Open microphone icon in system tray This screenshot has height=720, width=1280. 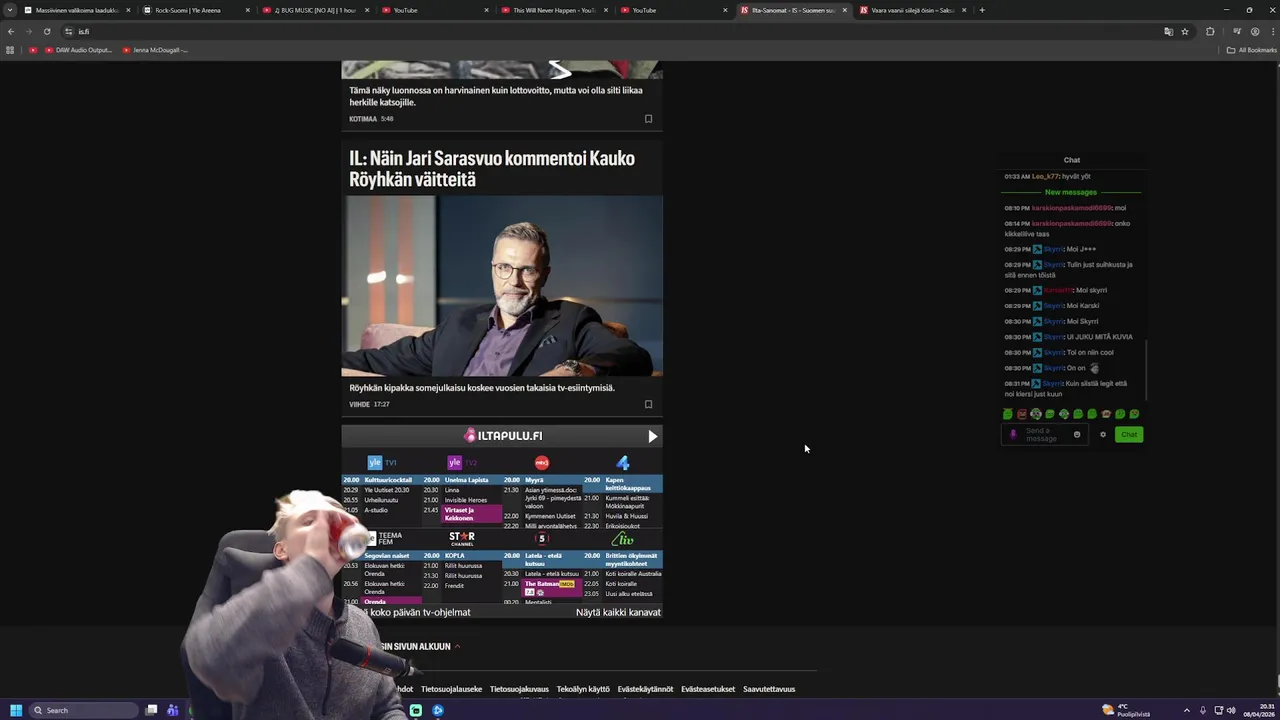(1203, 710)
